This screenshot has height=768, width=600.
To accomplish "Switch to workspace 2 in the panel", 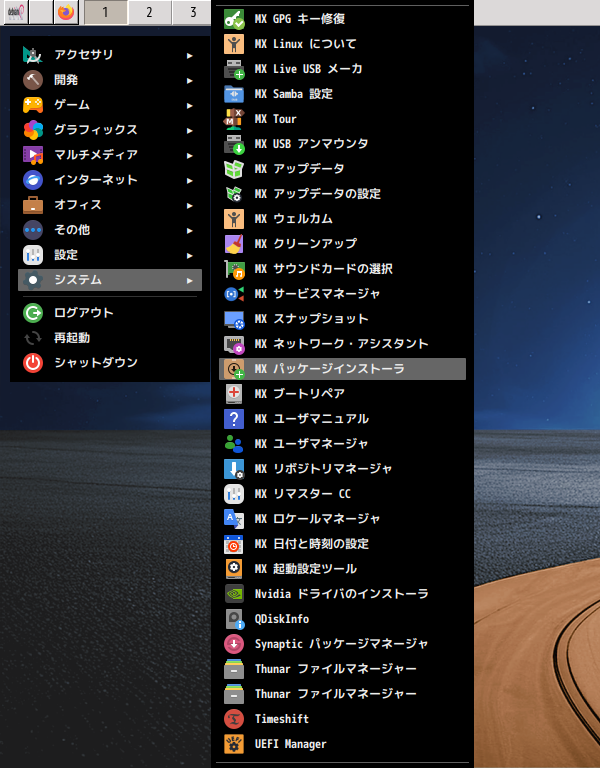I will coord(149,12).
